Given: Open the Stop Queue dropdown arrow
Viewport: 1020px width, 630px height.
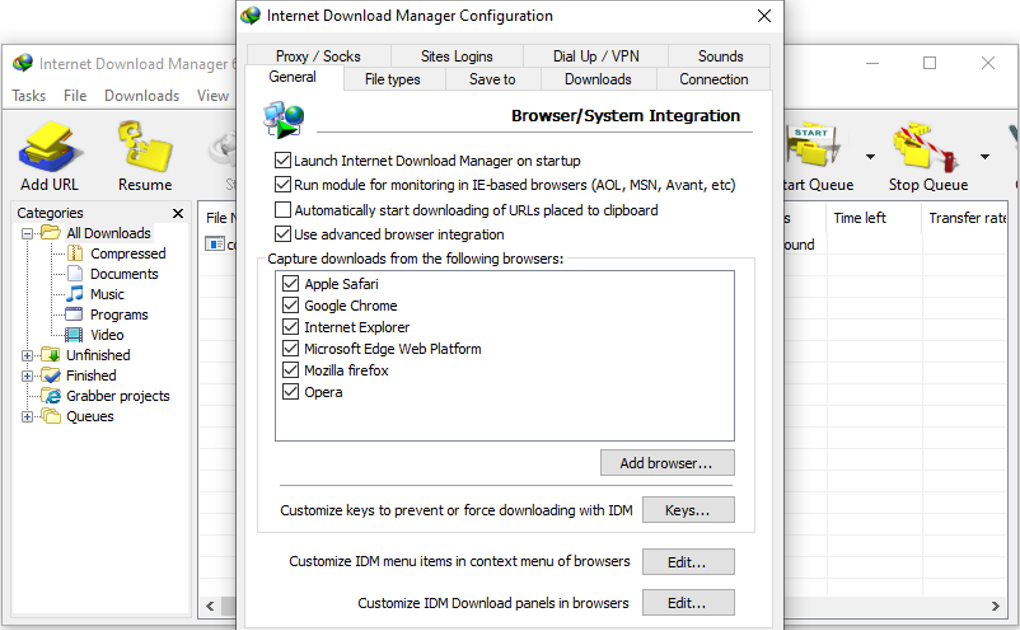Looking at the screenshot, I should [985, 157].
